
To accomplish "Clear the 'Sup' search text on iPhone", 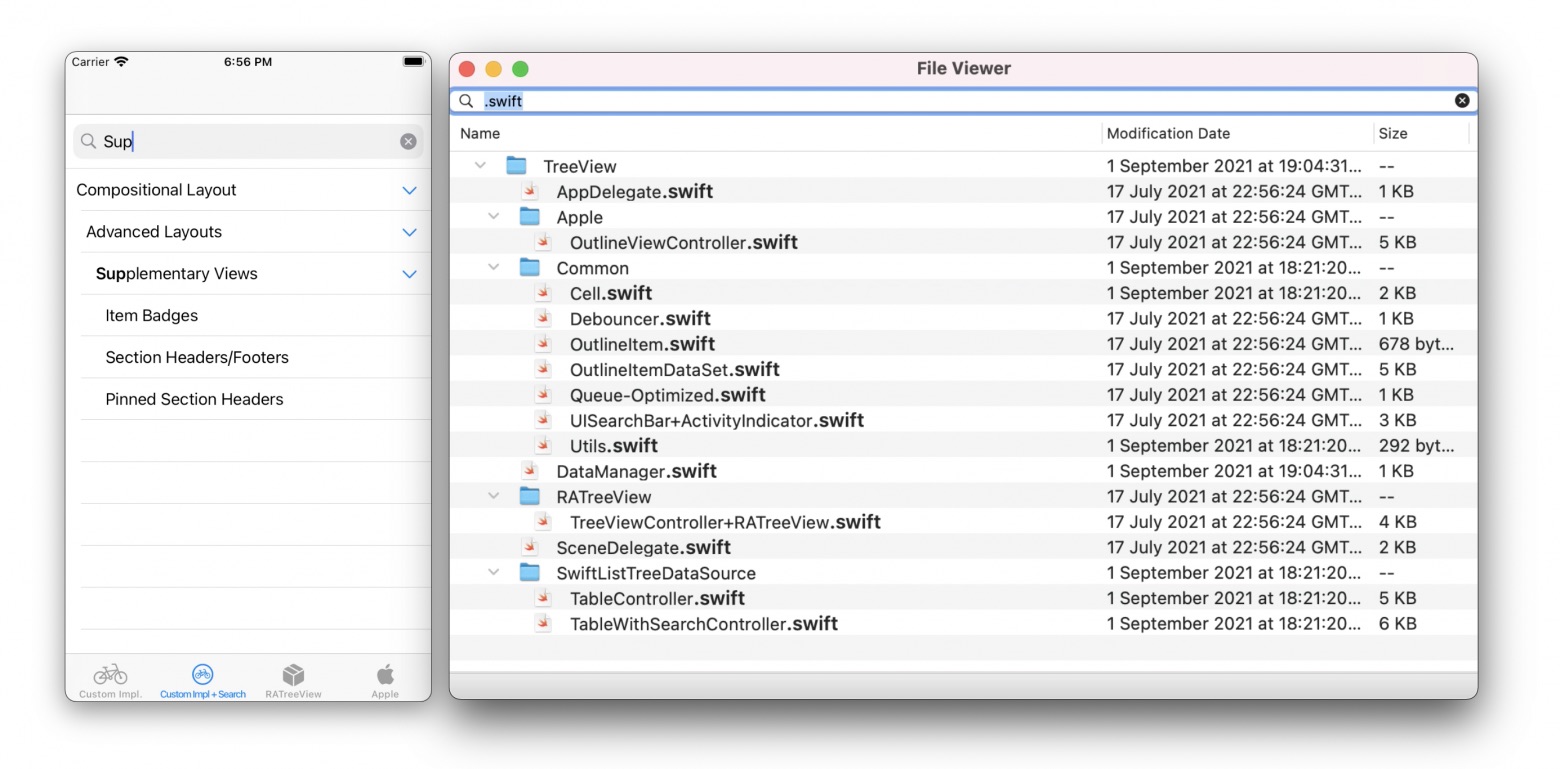I will (x=408, y=142).
